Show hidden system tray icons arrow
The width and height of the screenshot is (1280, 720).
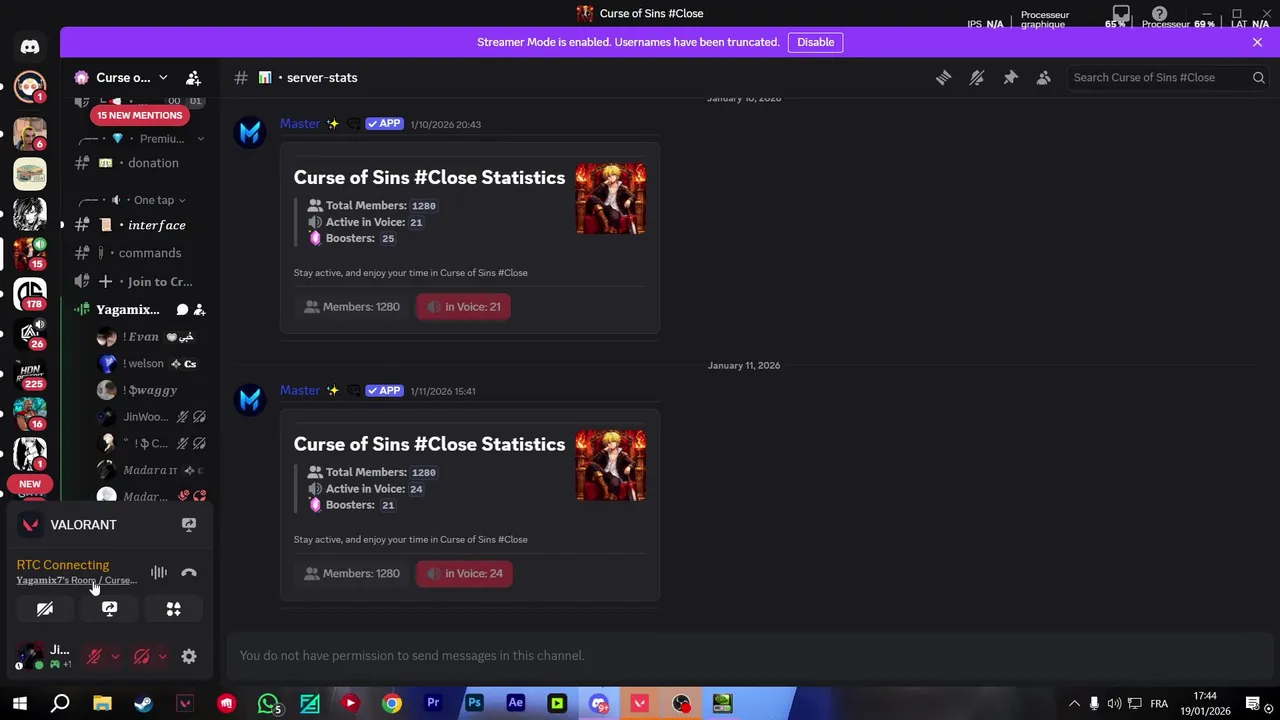(1074, 703)
